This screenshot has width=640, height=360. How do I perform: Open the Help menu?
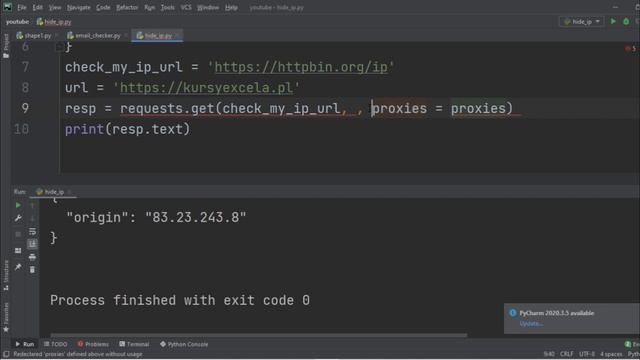tap(231, 7)
